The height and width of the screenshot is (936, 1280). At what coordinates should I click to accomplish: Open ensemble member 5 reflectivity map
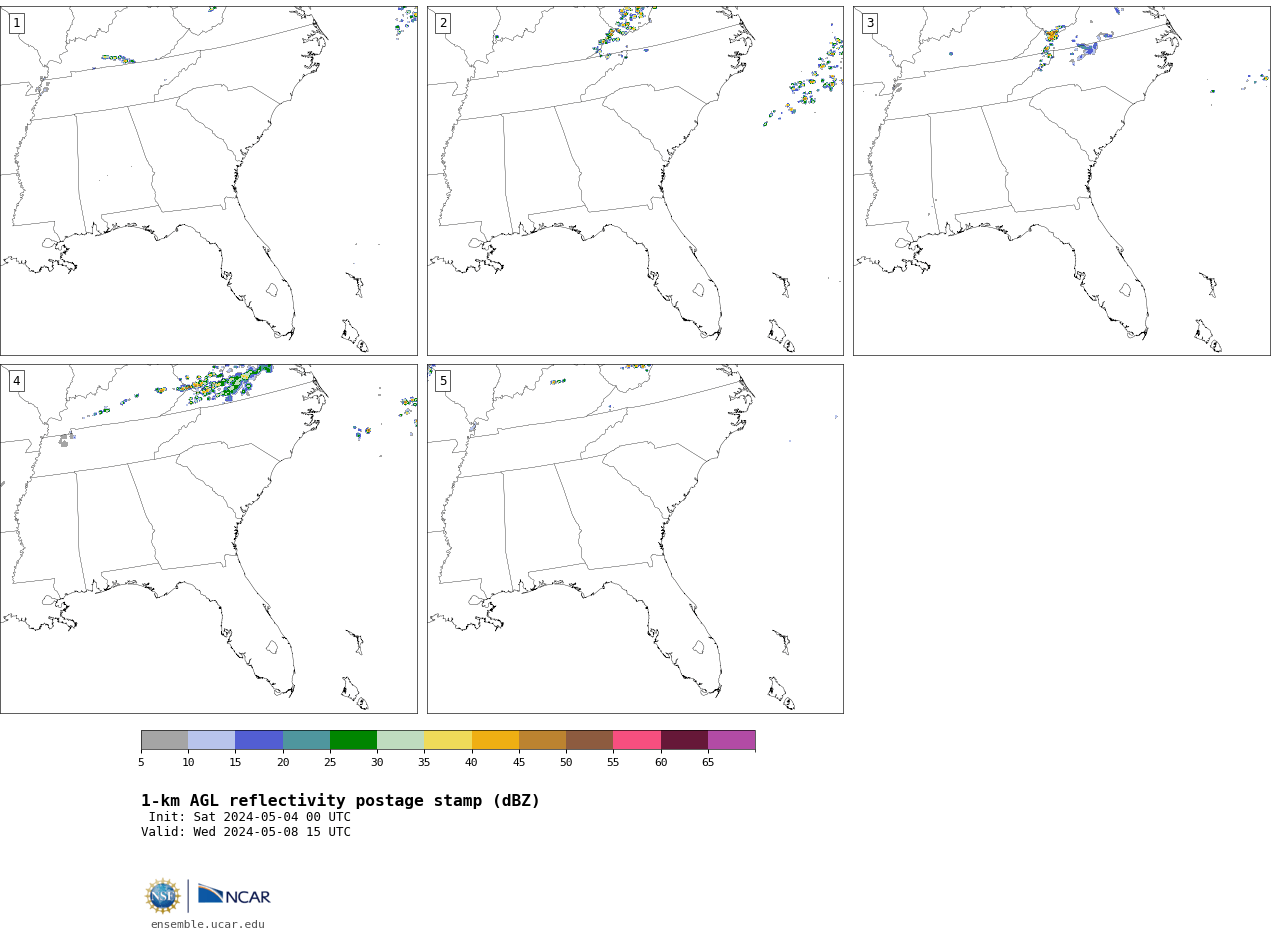click(x=635, y=539)
